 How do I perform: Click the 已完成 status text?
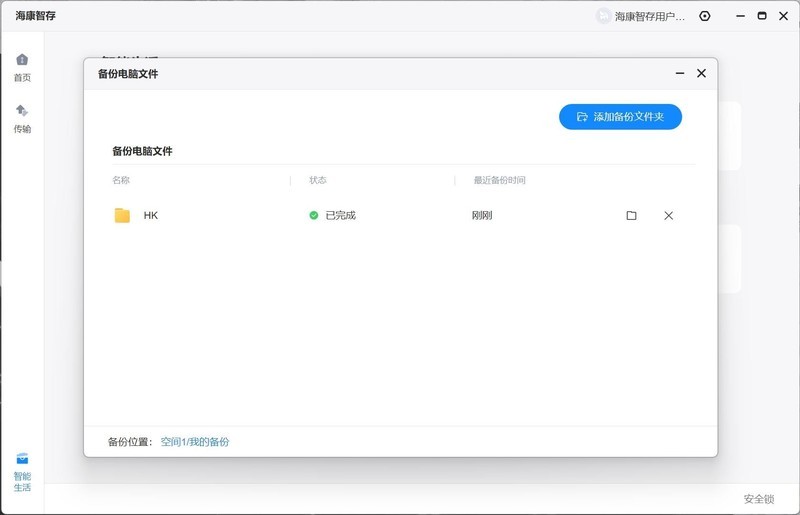point(340,215)
